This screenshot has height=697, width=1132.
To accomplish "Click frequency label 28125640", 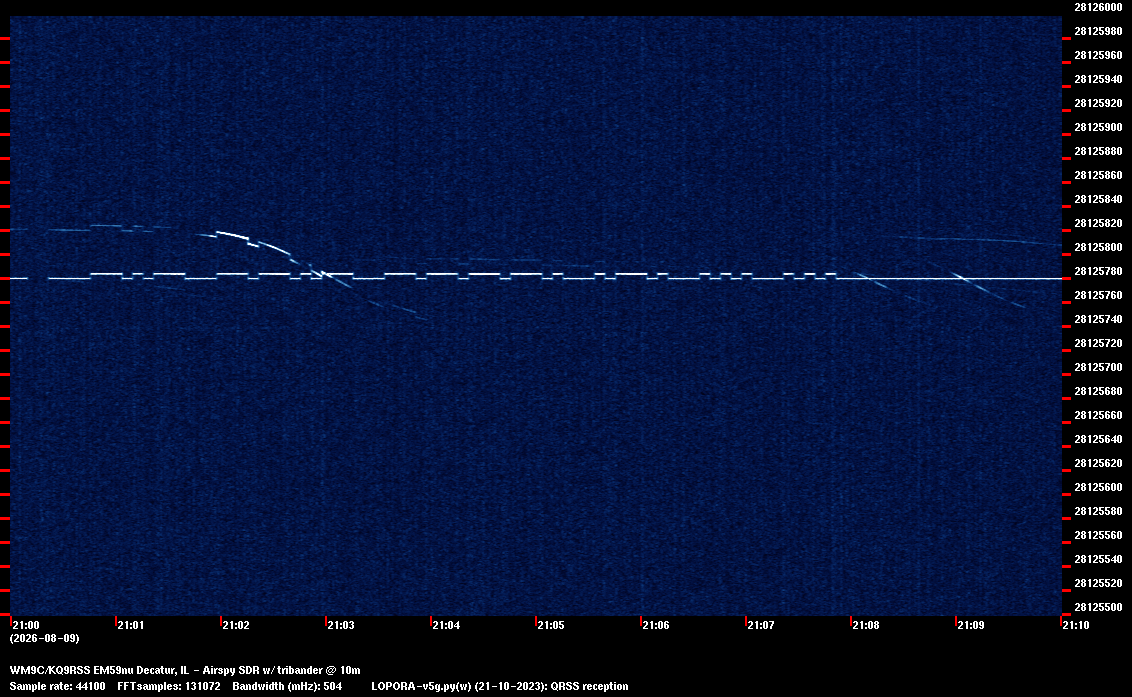I will (1098, 438).
